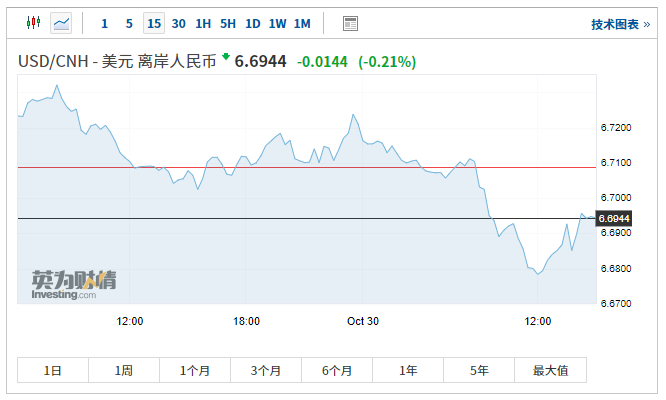666x400 pixels.
Task: Set chart interval to 1D
Action: 253,23
